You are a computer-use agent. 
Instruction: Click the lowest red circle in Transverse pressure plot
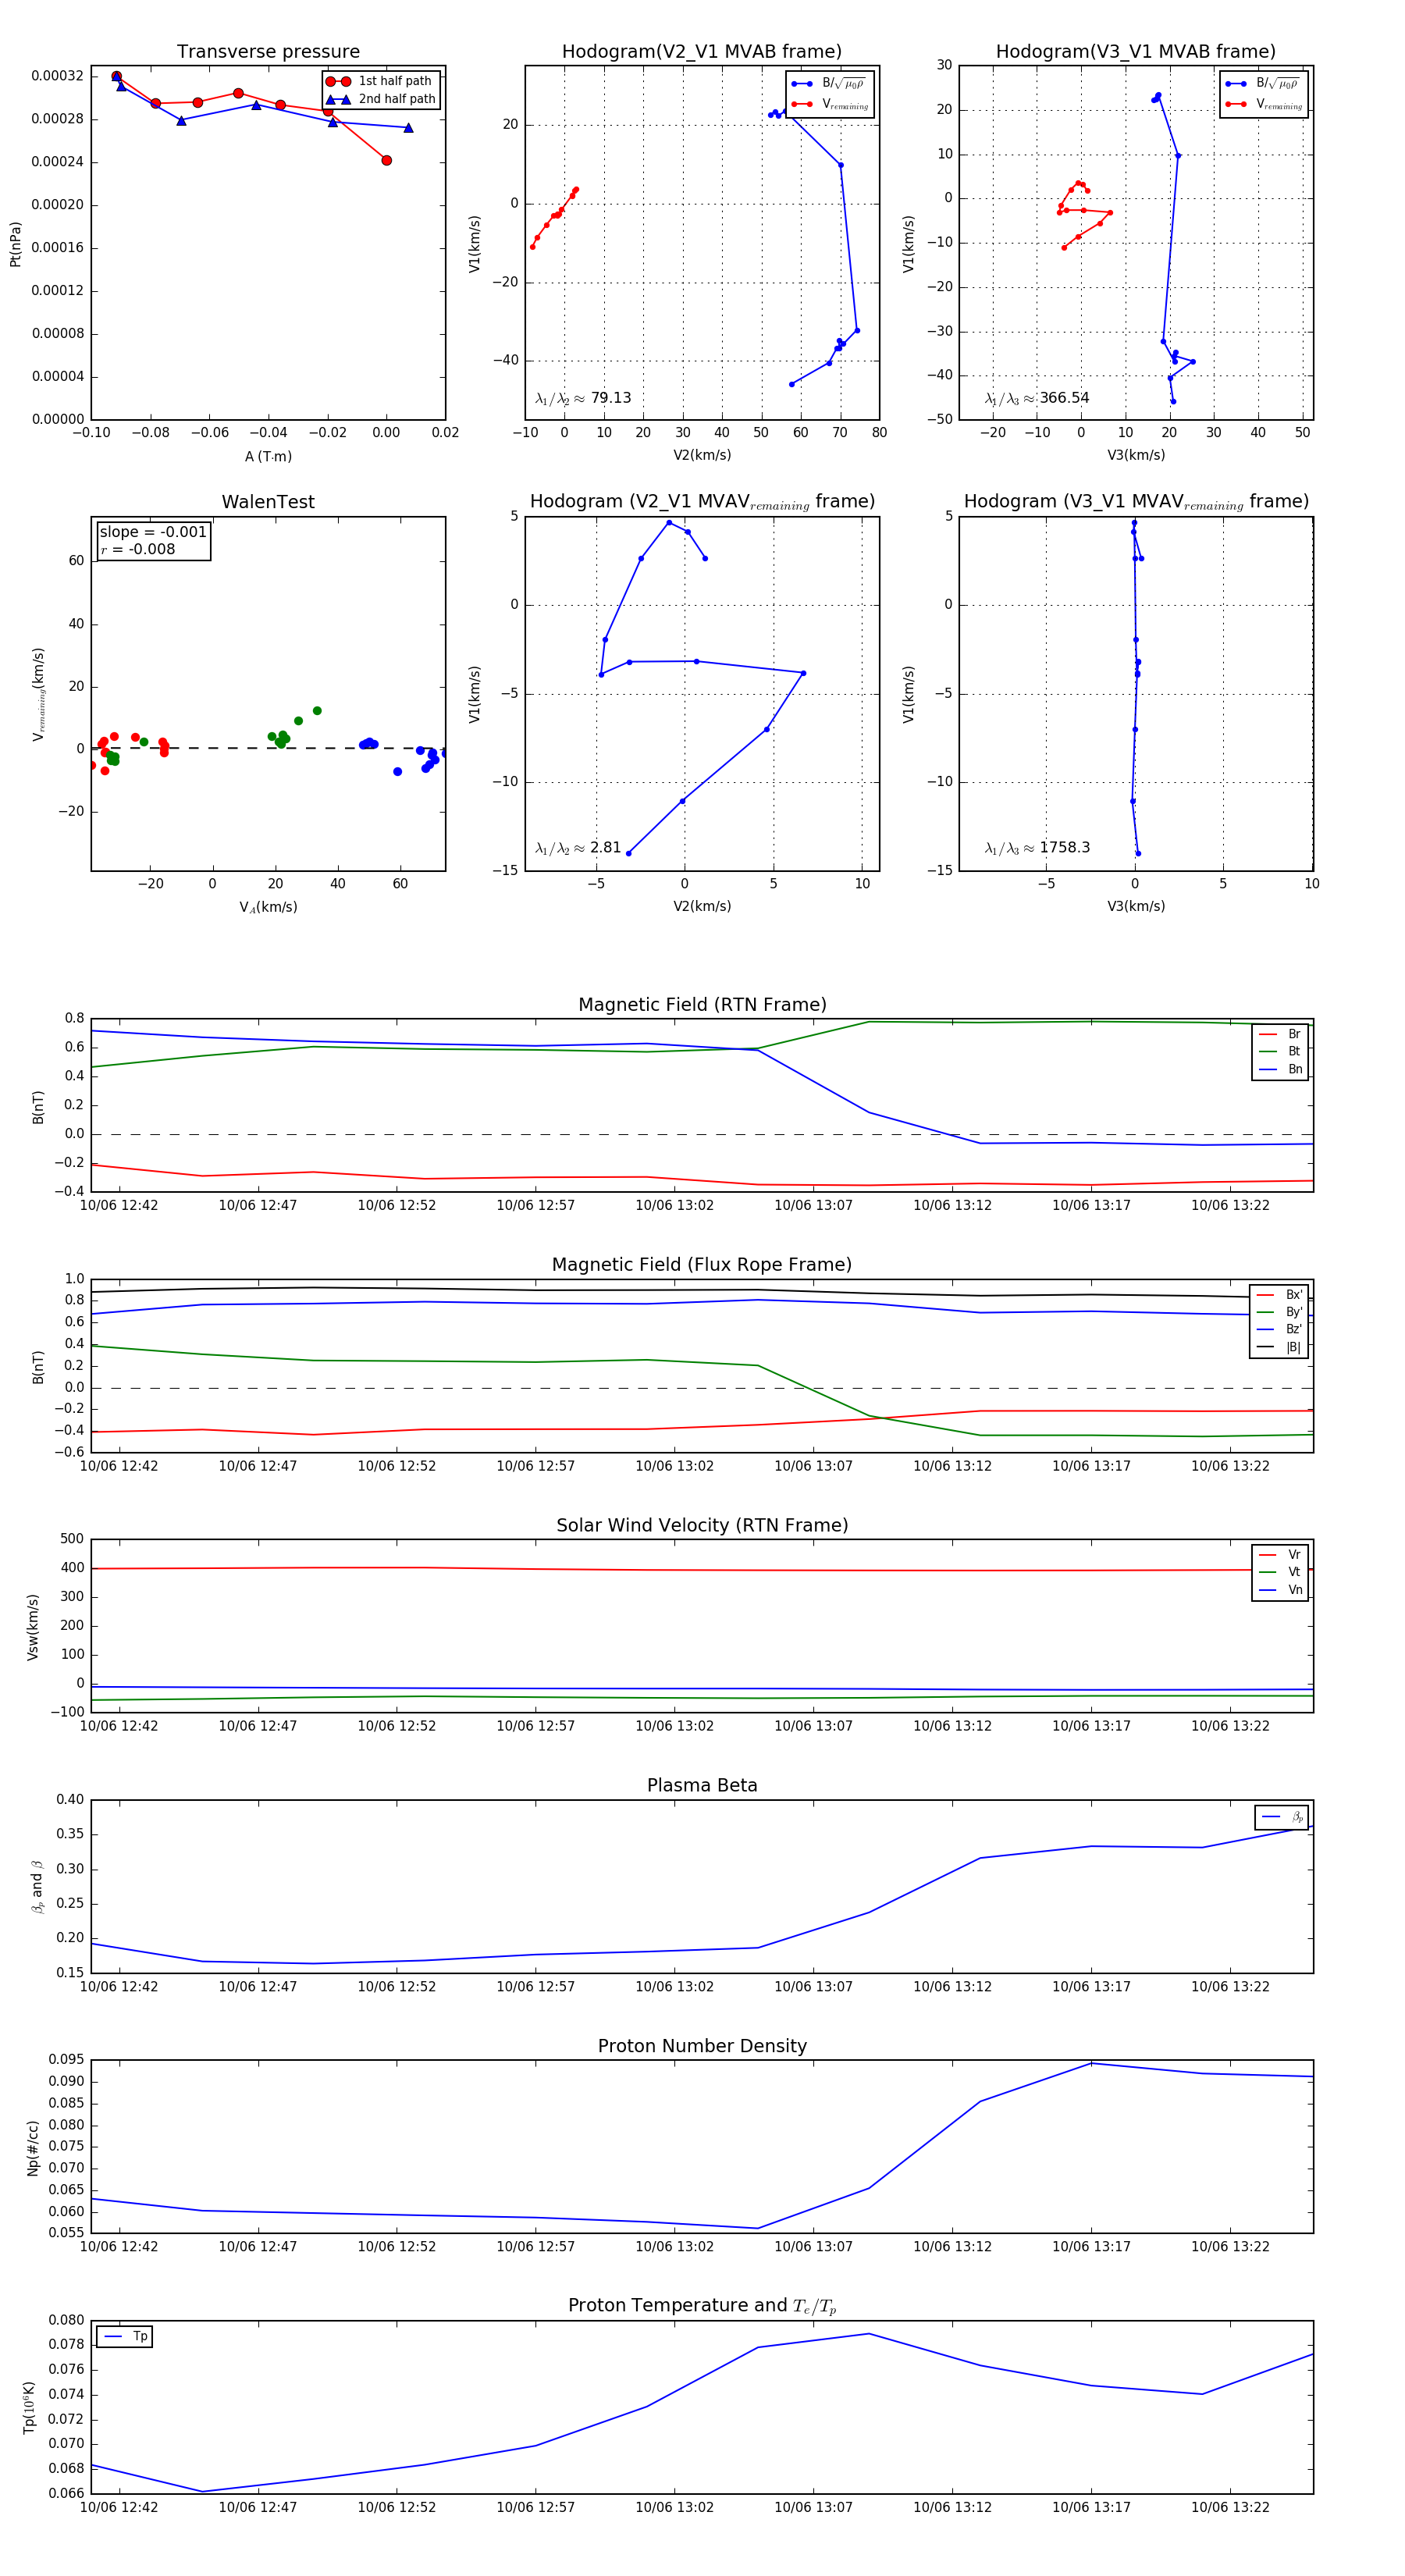pyautogui.click(x=386, y=160)
